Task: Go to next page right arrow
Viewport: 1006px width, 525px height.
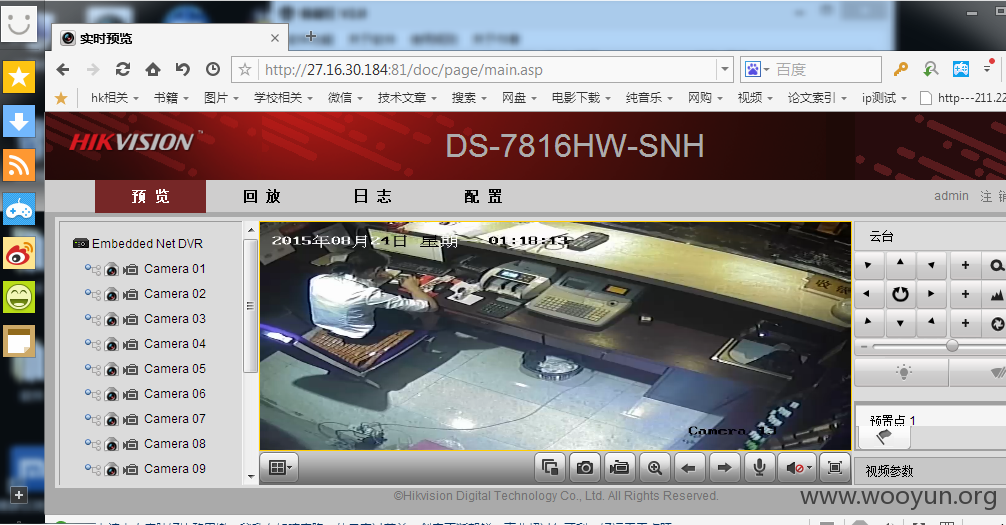Action: pyautogui.click(x=724, y=467)
